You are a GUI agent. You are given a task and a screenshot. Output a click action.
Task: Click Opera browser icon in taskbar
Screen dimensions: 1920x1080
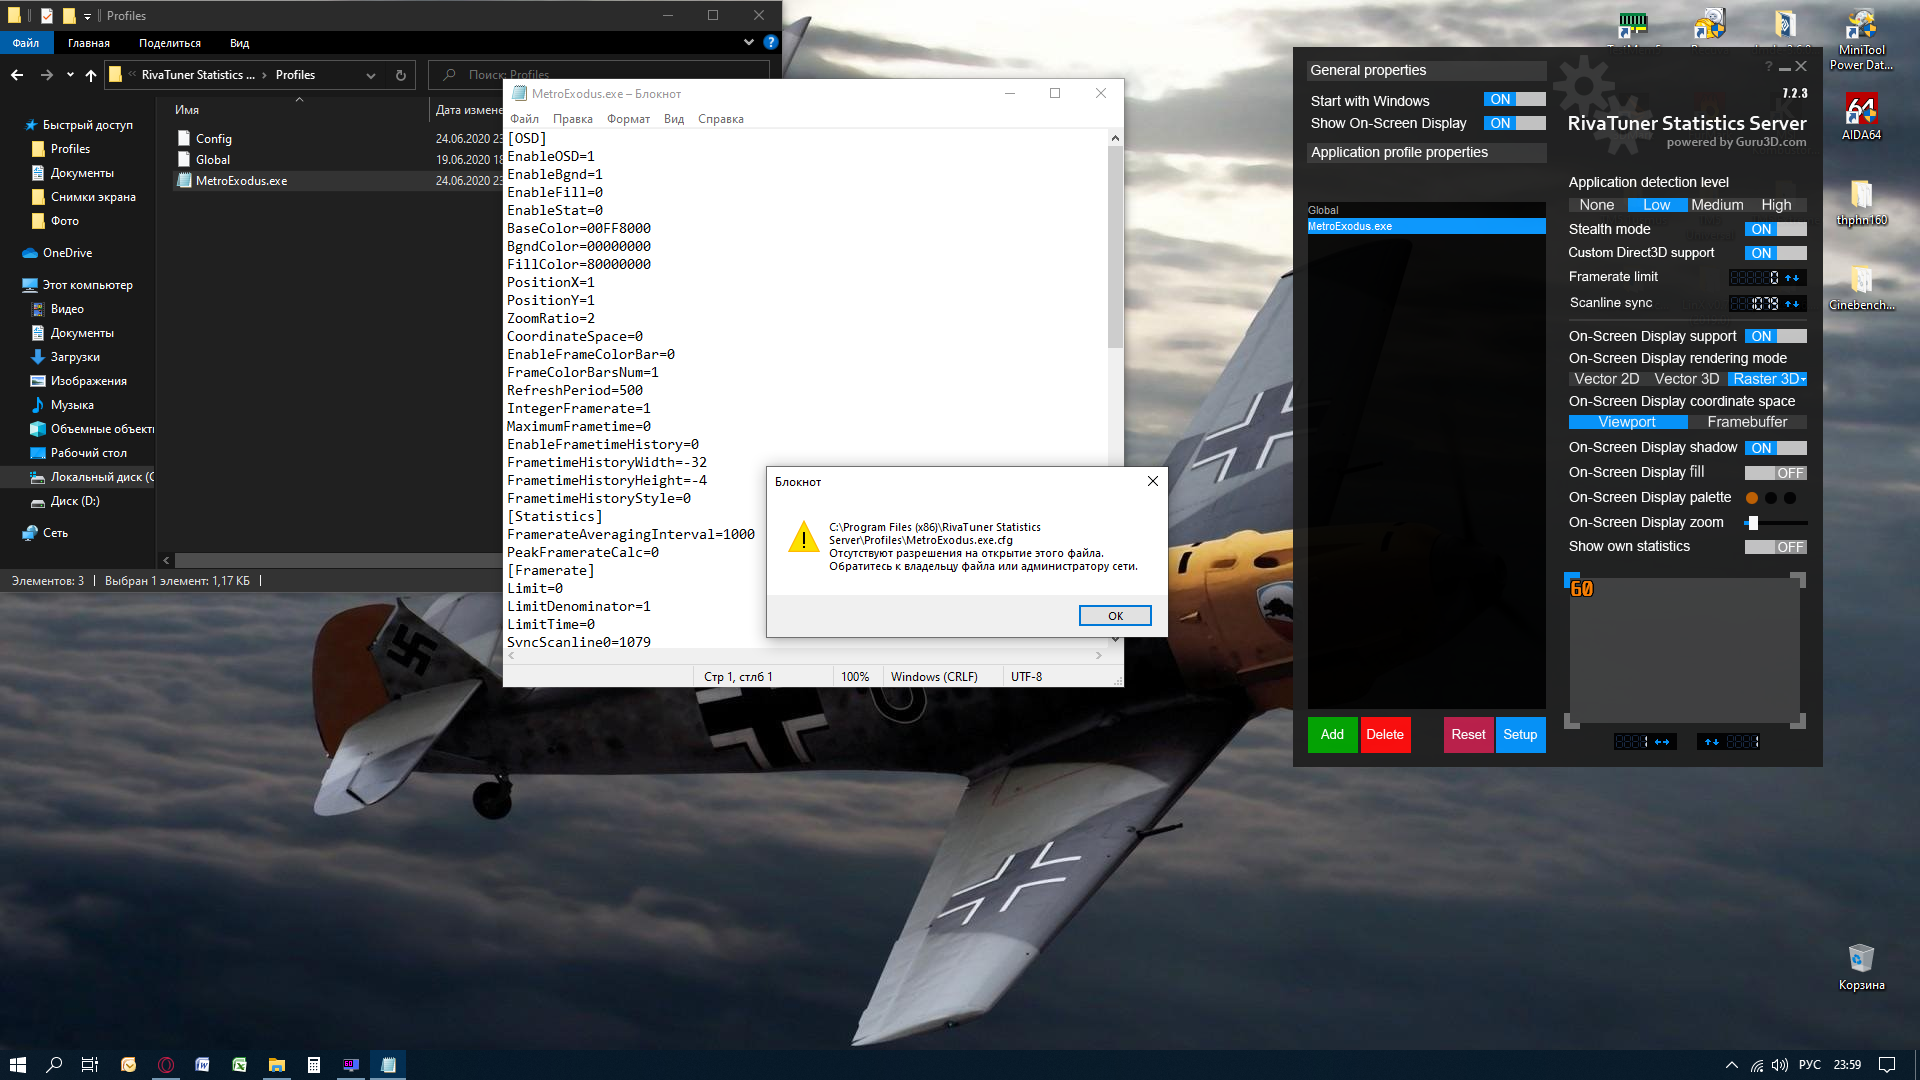coord(166,1065)
